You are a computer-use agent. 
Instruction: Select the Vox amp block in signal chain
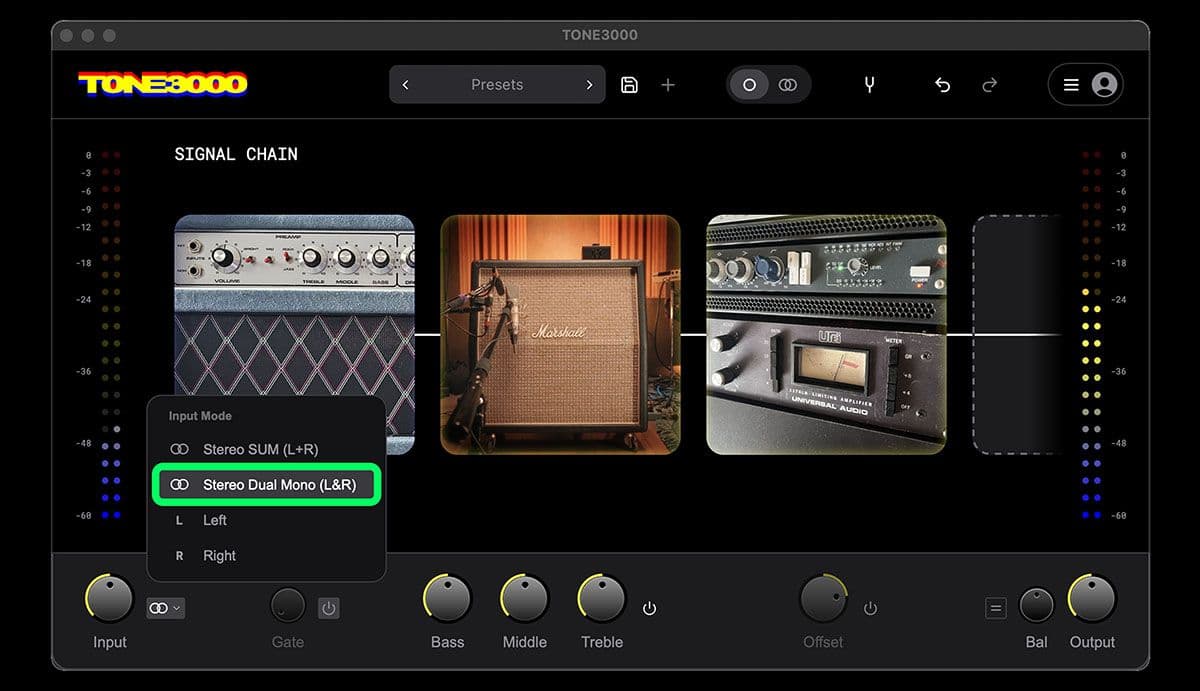tap(294, 305)
